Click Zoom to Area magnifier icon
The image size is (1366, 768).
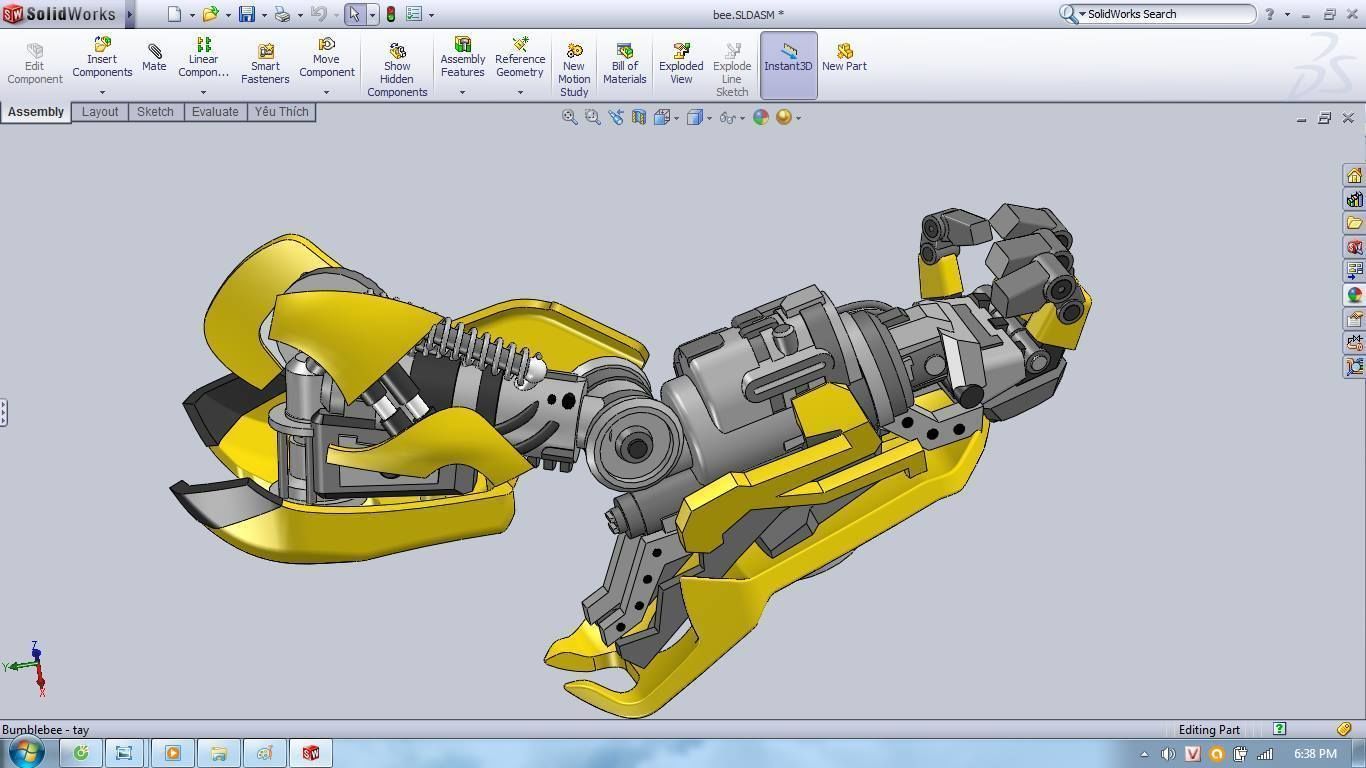pos(592,117)
